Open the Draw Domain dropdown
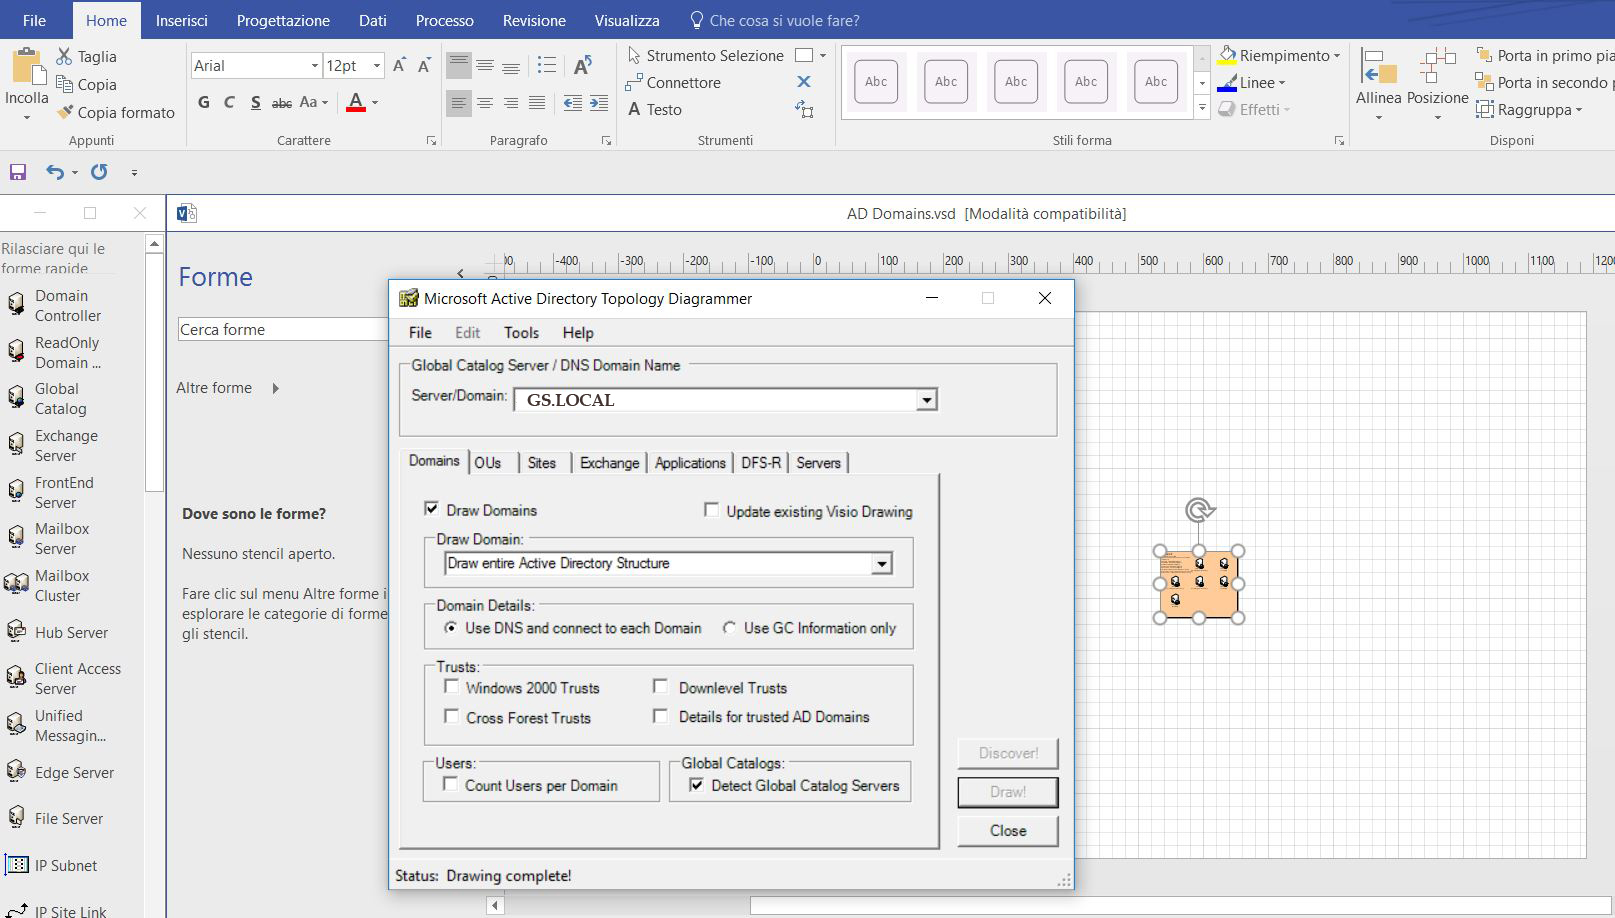 coord(881,564)
